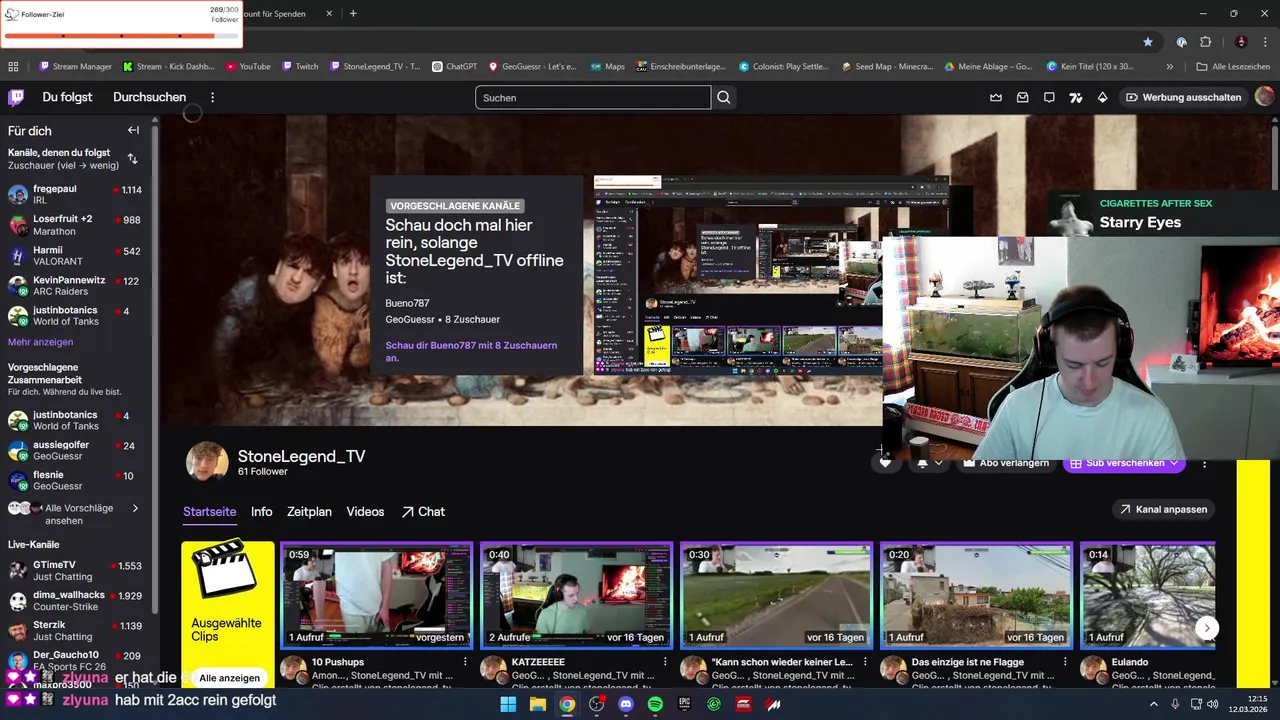Open GTimeTV live channel
Image resolution: width=1280 pixels, height=720 pixels.
[75, 570]
